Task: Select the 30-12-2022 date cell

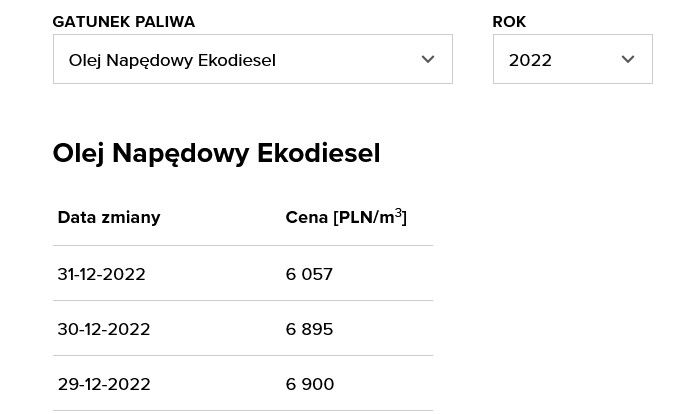Action: pyautogui.click(x=103, y=329)
